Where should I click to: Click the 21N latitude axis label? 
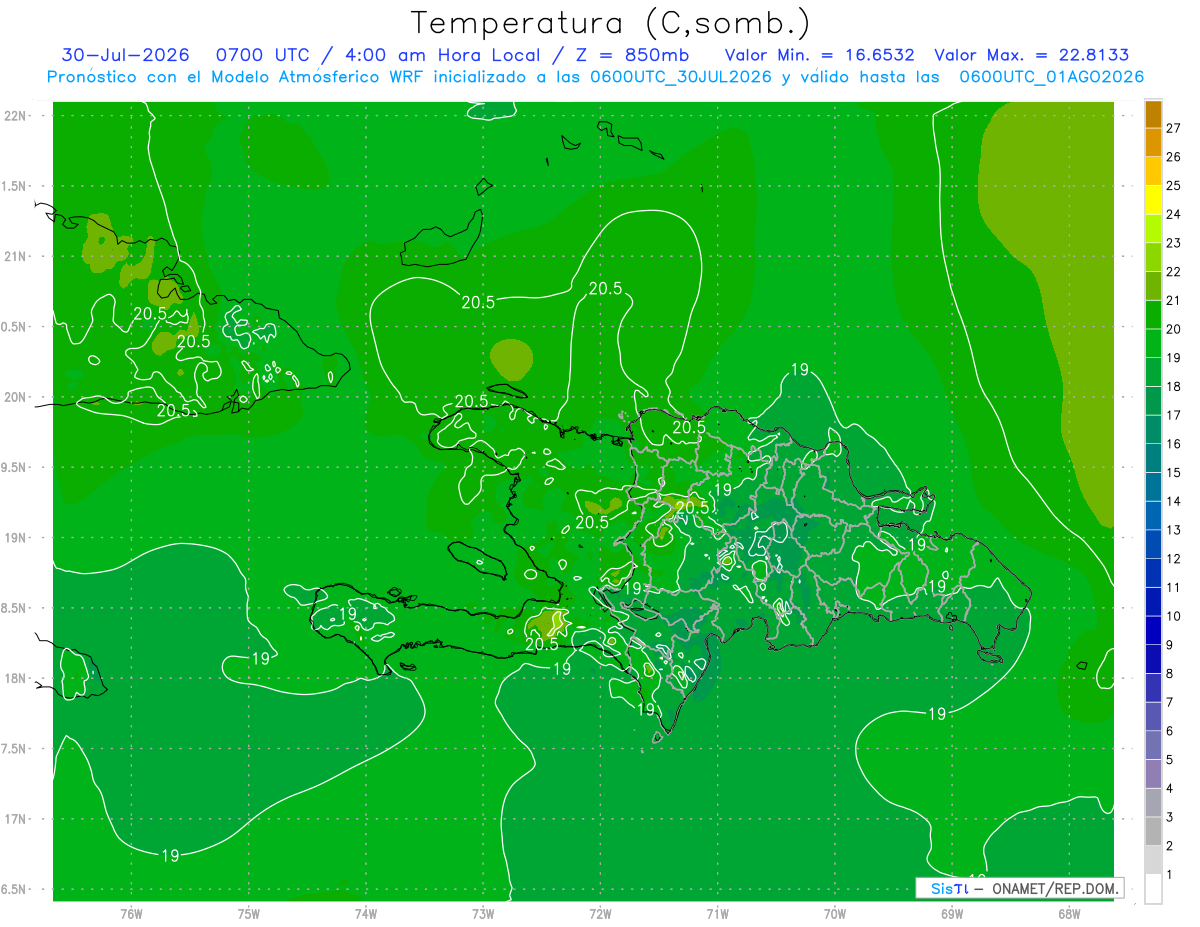(16, 256)
